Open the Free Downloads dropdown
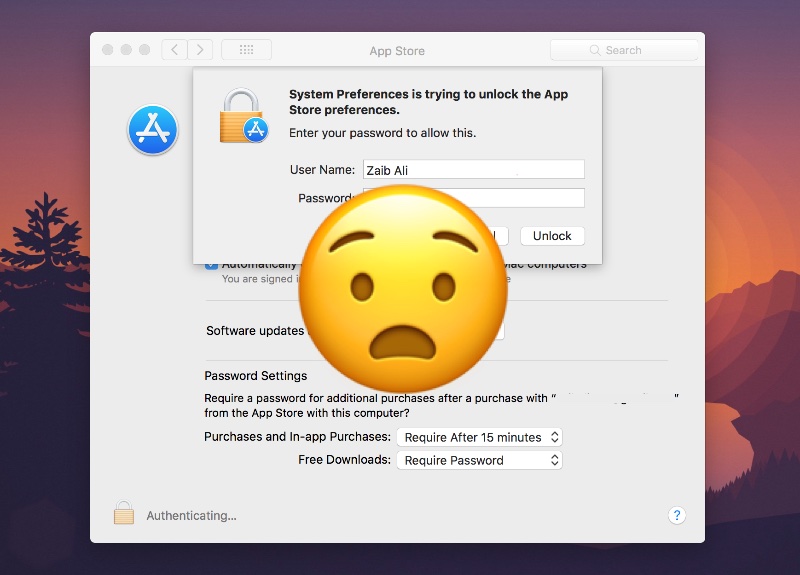 point(480,460)
